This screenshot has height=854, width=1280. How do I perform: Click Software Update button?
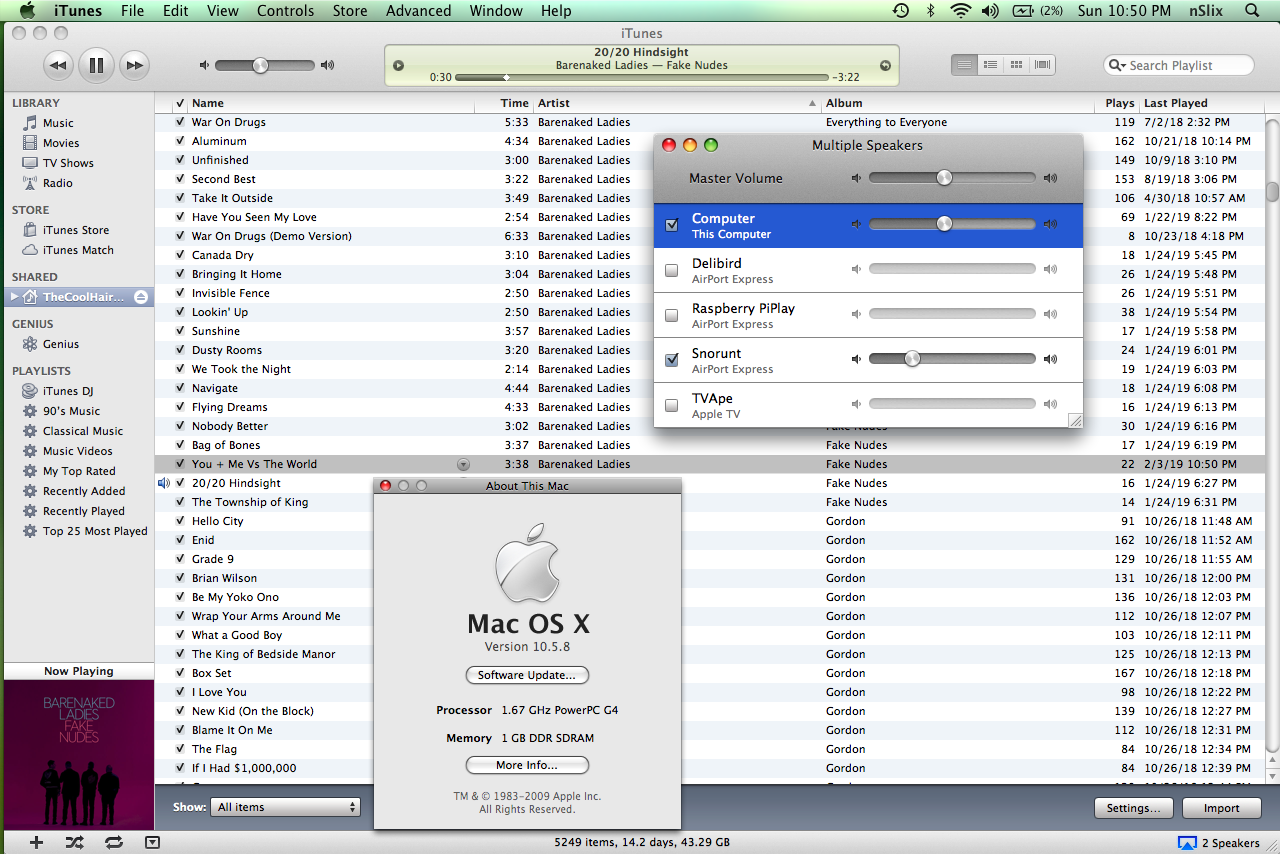click(x=527, y=675)
